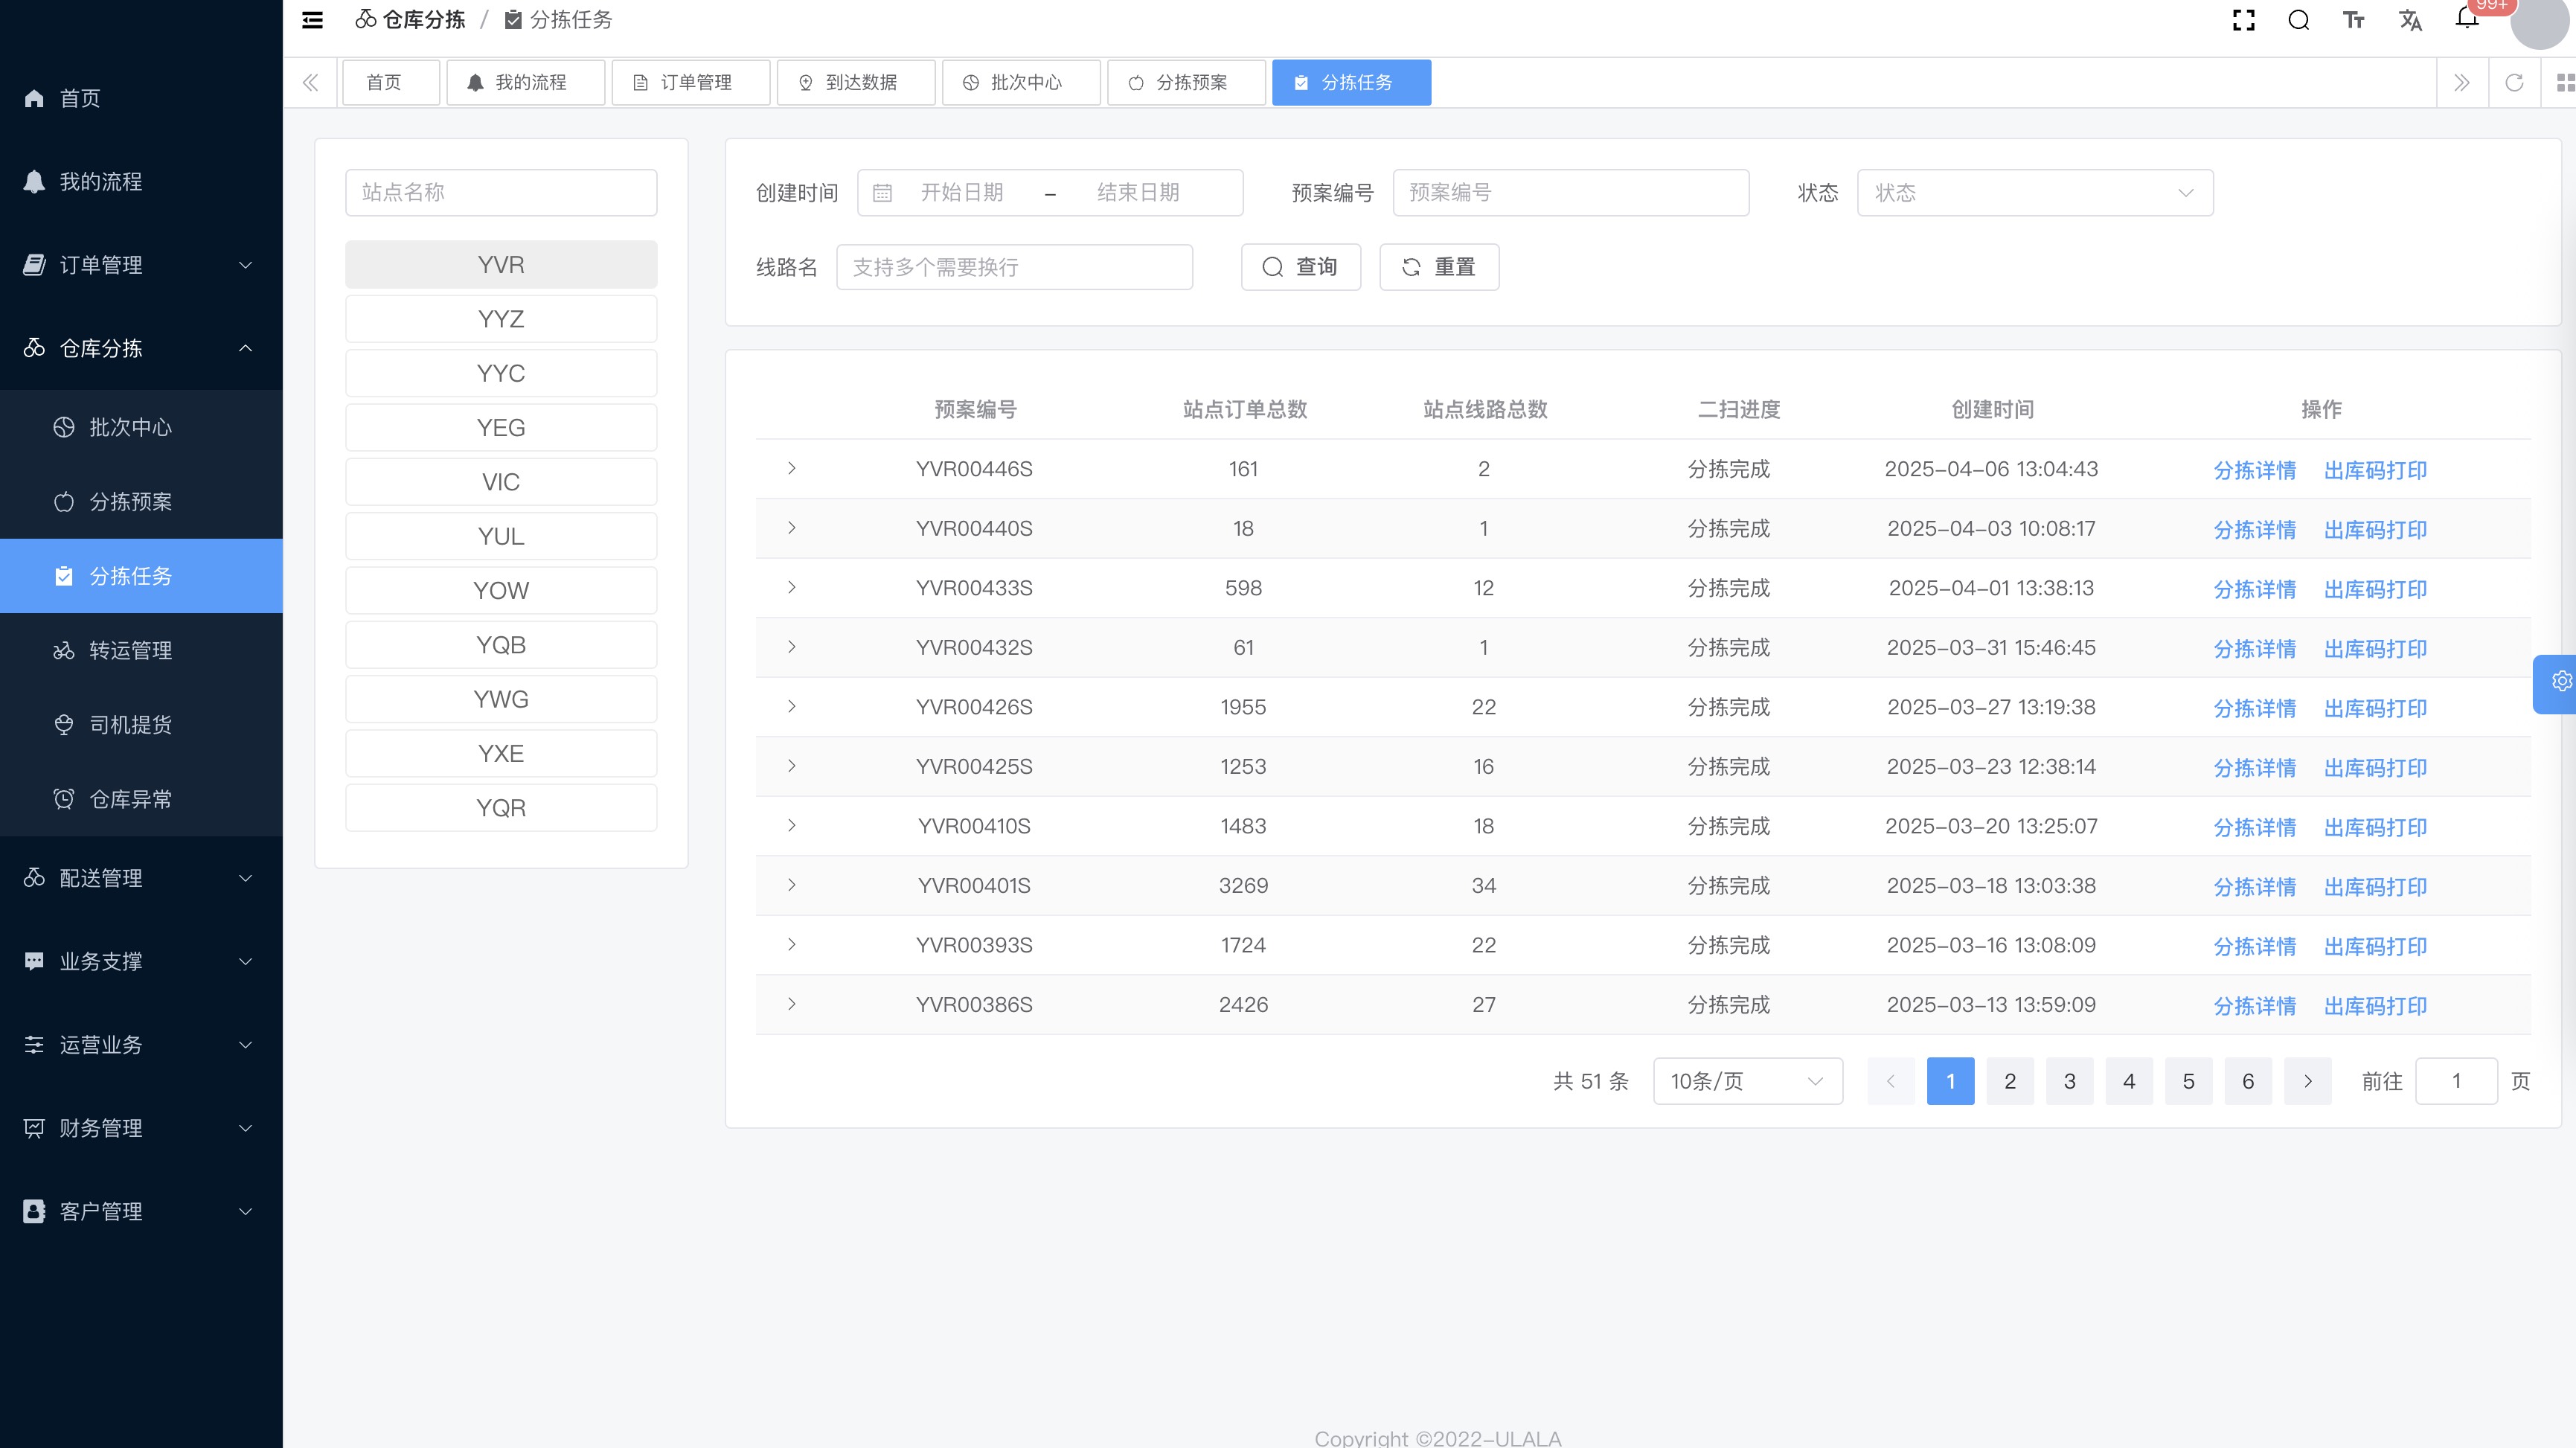Image resolution: width=2576 pixels, height=1448 pixels.
Task: Open the calendar icon for start date
Action: click(x=882, y=193)
